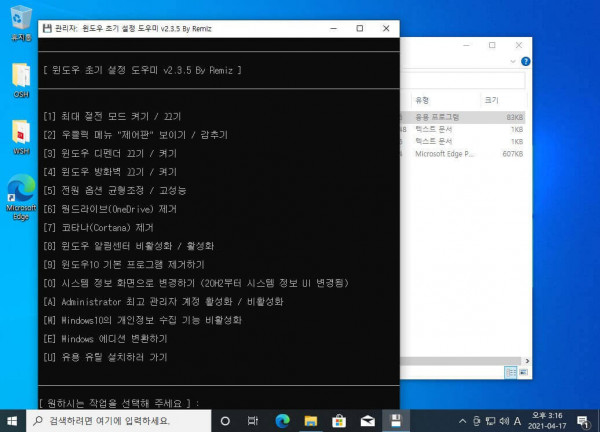Close the Explorer window behind console
600x432 pixels.
[x=518, y=45]
